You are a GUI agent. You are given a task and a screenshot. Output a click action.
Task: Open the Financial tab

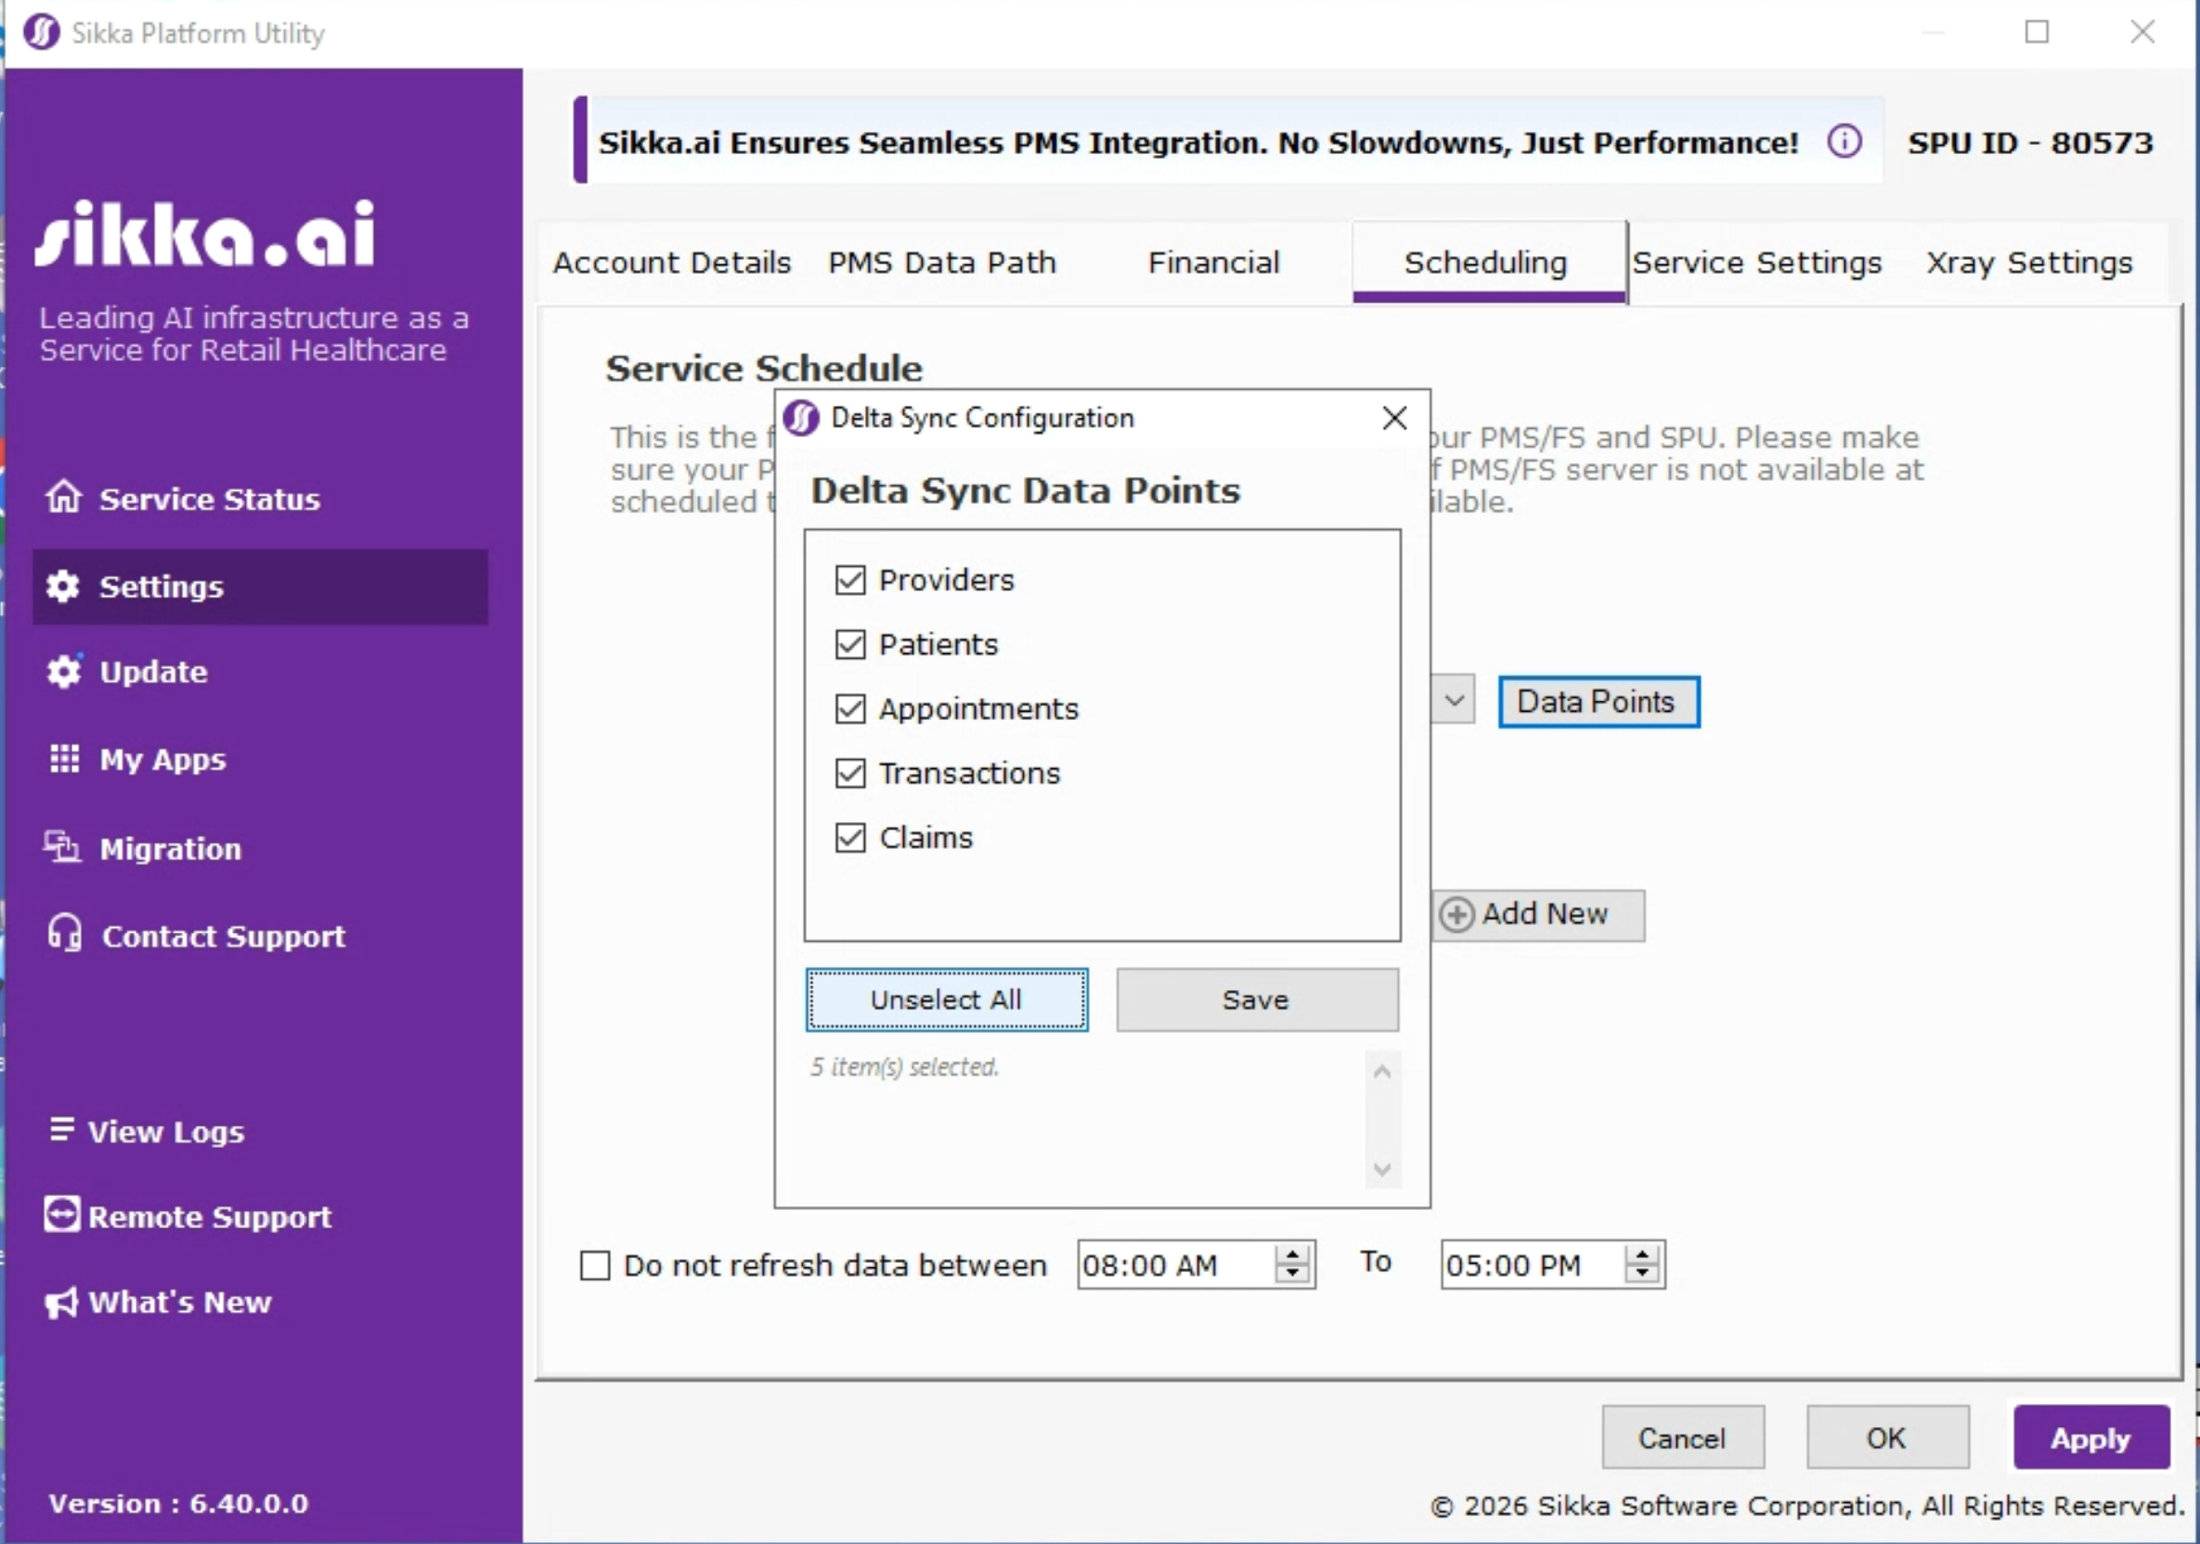tap(1213, 262)
